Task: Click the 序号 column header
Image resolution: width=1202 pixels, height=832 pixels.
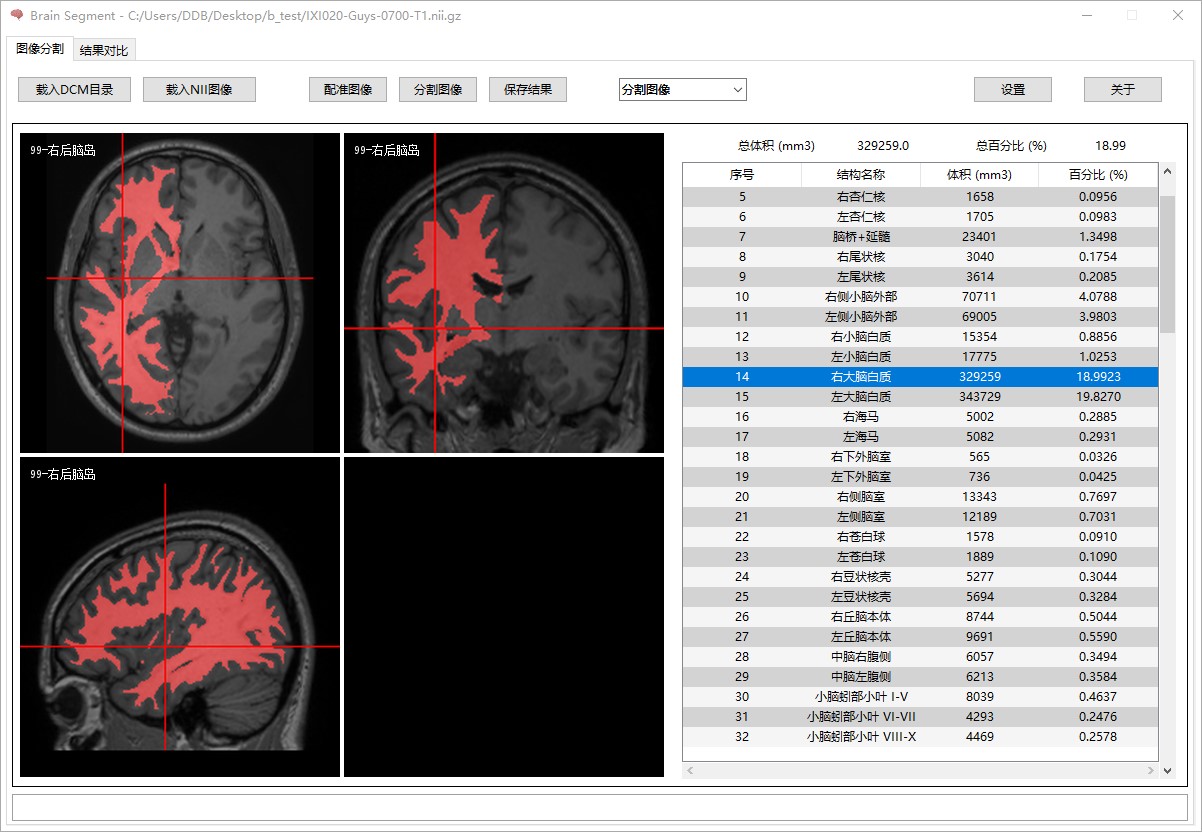Action: [x=742, y=175]
